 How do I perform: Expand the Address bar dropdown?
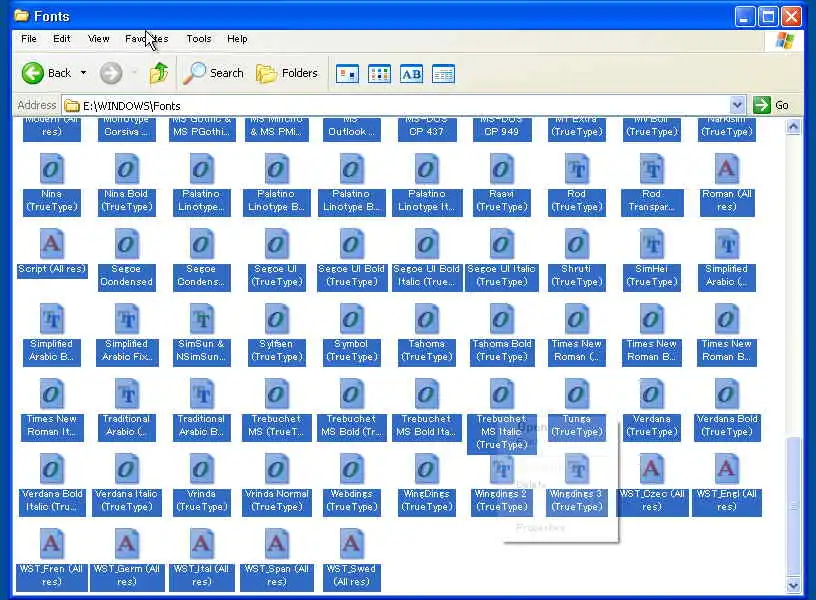(x=736, y=105)
